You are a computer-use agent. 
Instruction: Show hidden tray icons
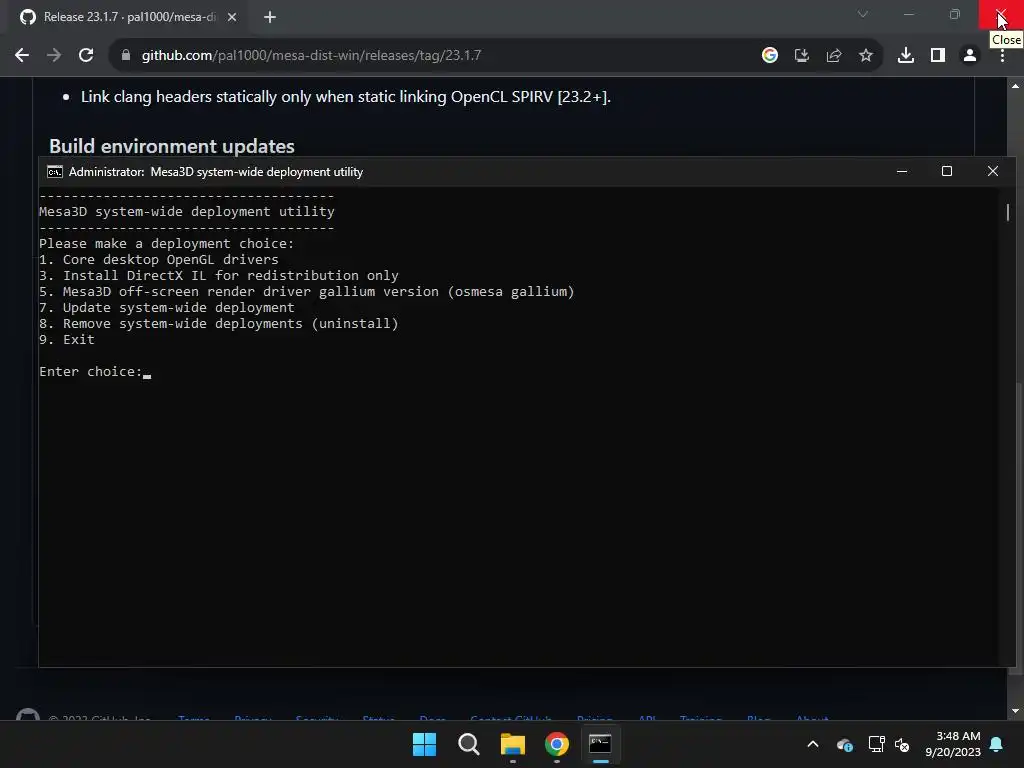coord(813,744)
